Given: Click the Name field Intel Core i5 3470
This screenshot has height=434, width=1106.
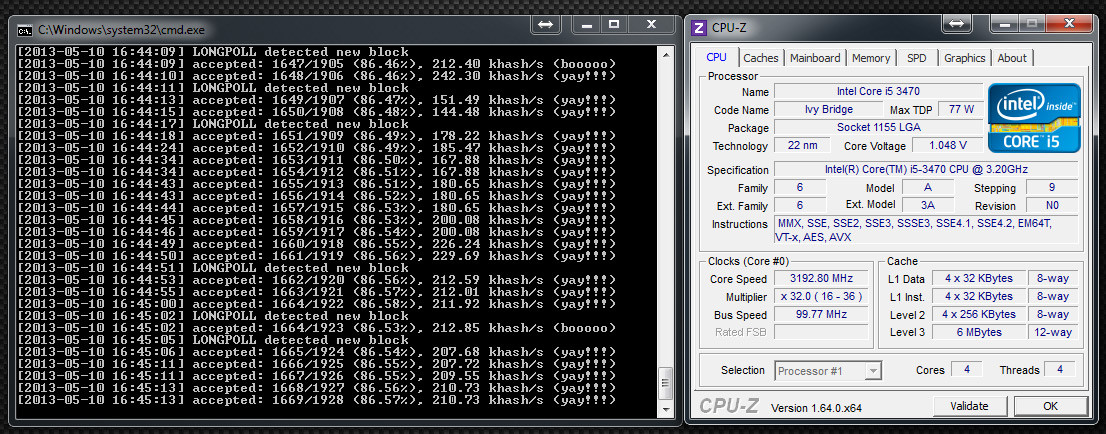Looking at the screenshot, I should tap(878, 91).
